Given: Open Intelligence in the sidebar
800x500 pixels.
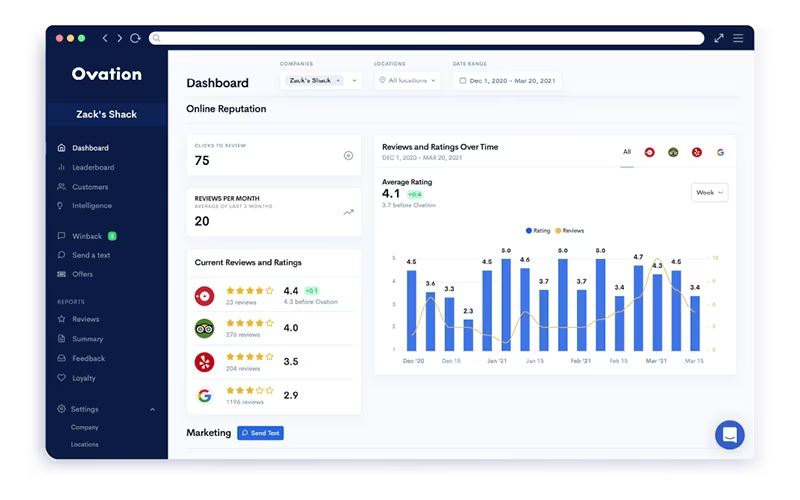Looking at the screenshot, I should [92, 206].
